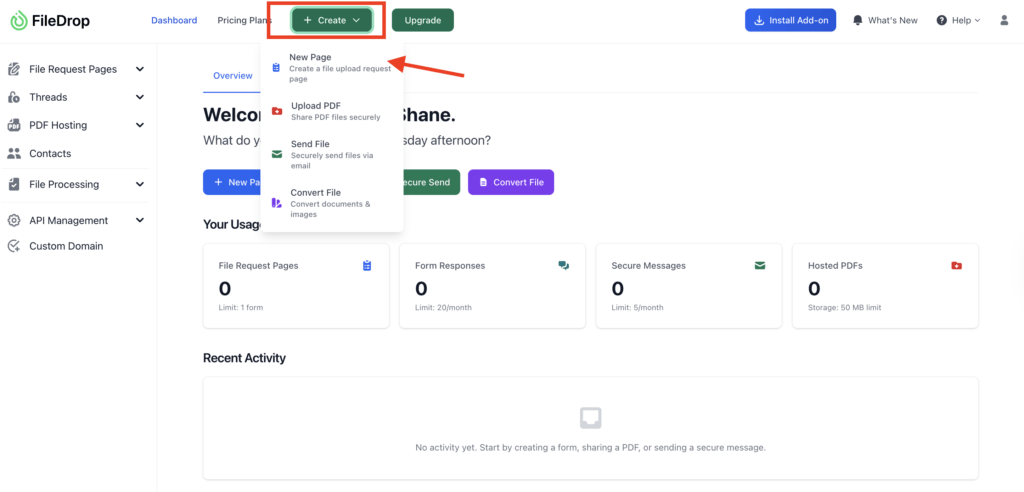
Task: Click the Send File envelope icon
Action: [x=277, y=154]
